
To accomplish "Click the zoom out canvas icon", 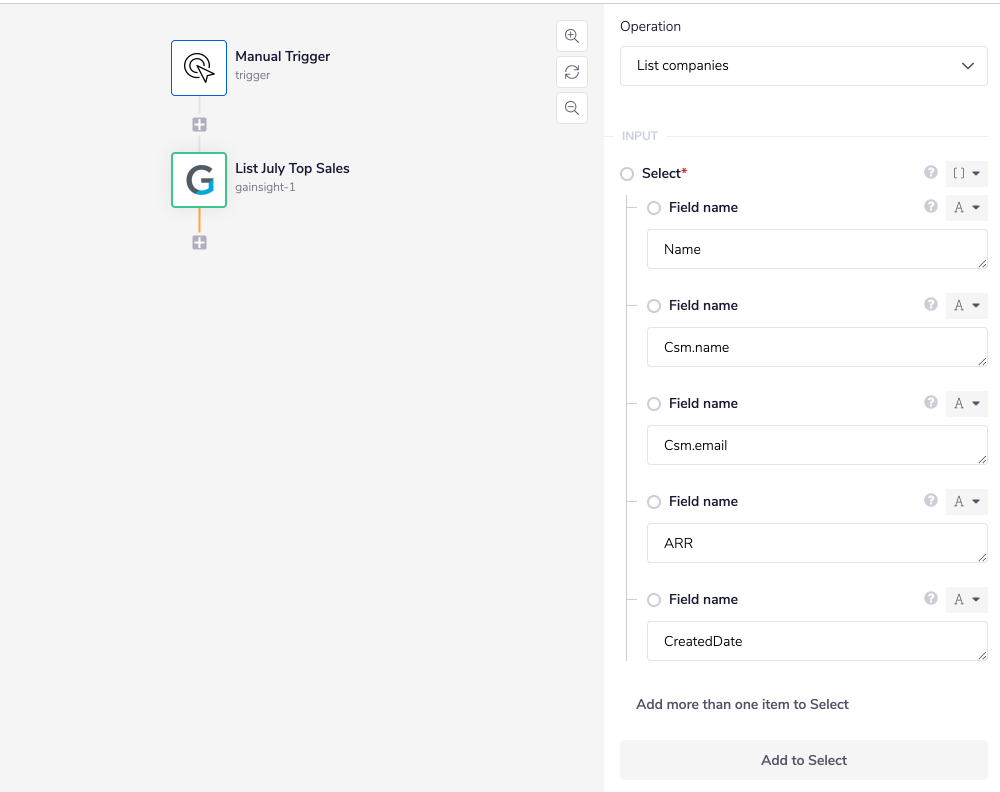I will (571, 108).
